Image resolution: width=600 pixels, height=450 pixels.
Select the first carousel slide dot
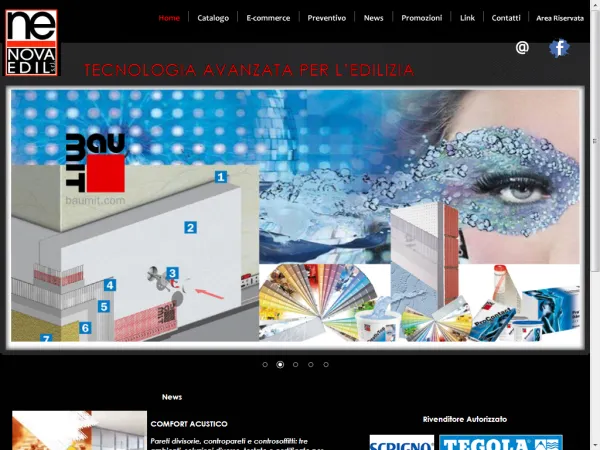(x=265, y=365)
